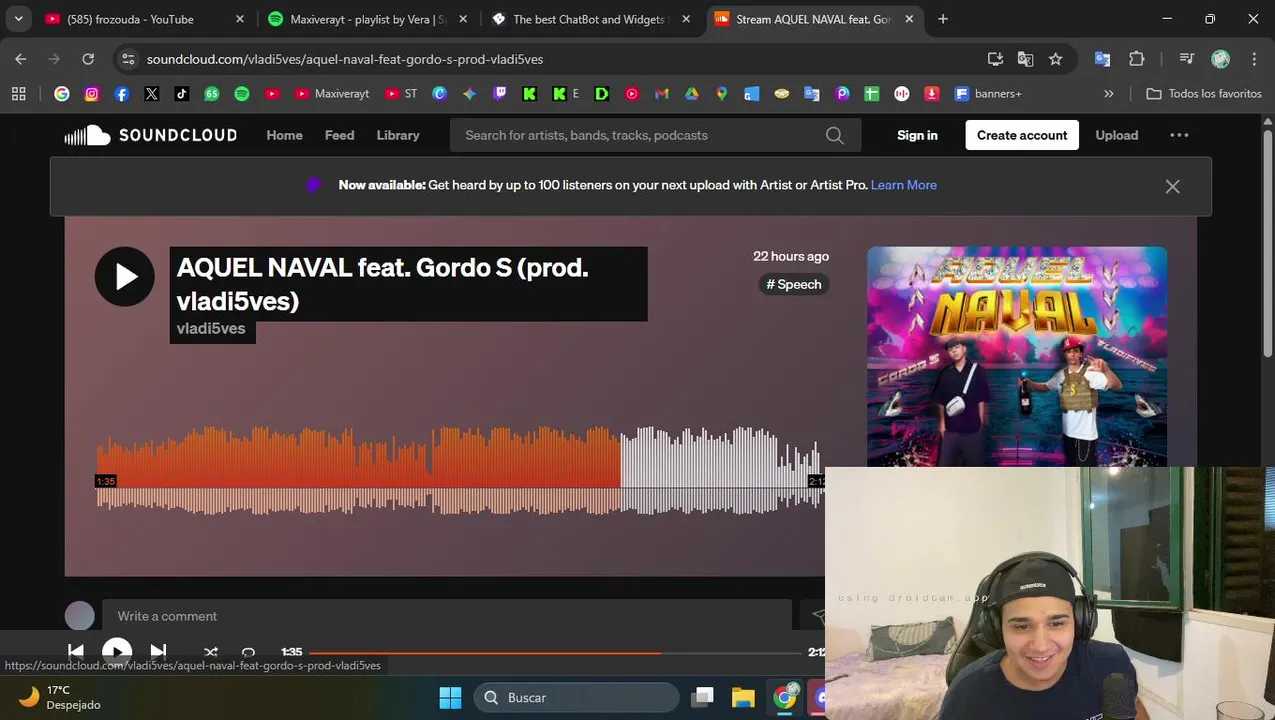Play the AQUEL NAVAL track with large play button
This screenshot has height=720, width=1275.
click(x=125, y=276)
